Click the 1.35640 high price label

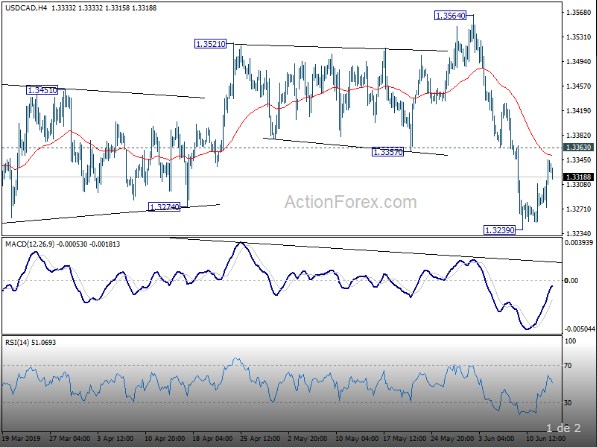coord(450,16)
